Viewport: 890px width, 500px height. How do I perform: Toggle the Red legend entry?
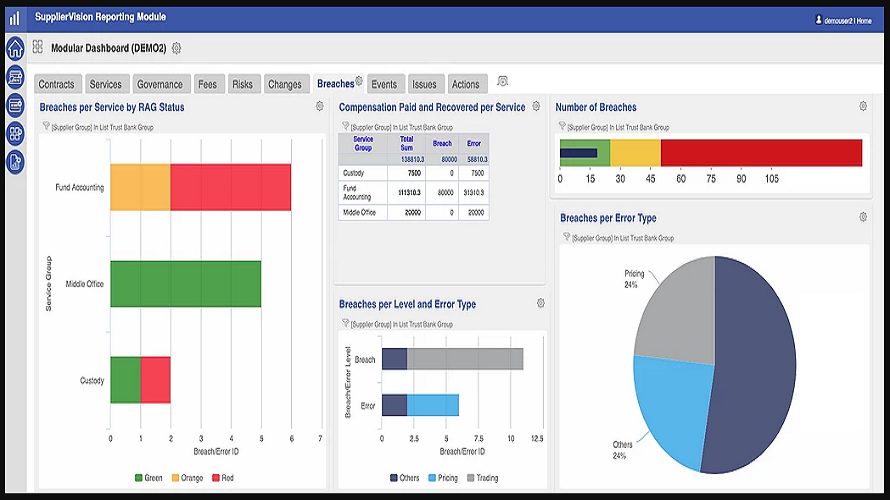[223, 478]
